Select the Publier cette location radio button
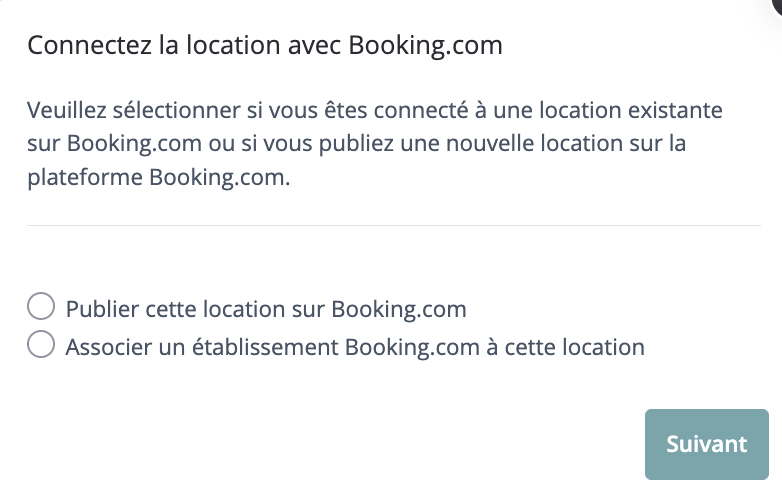 [x=41, y=307]
